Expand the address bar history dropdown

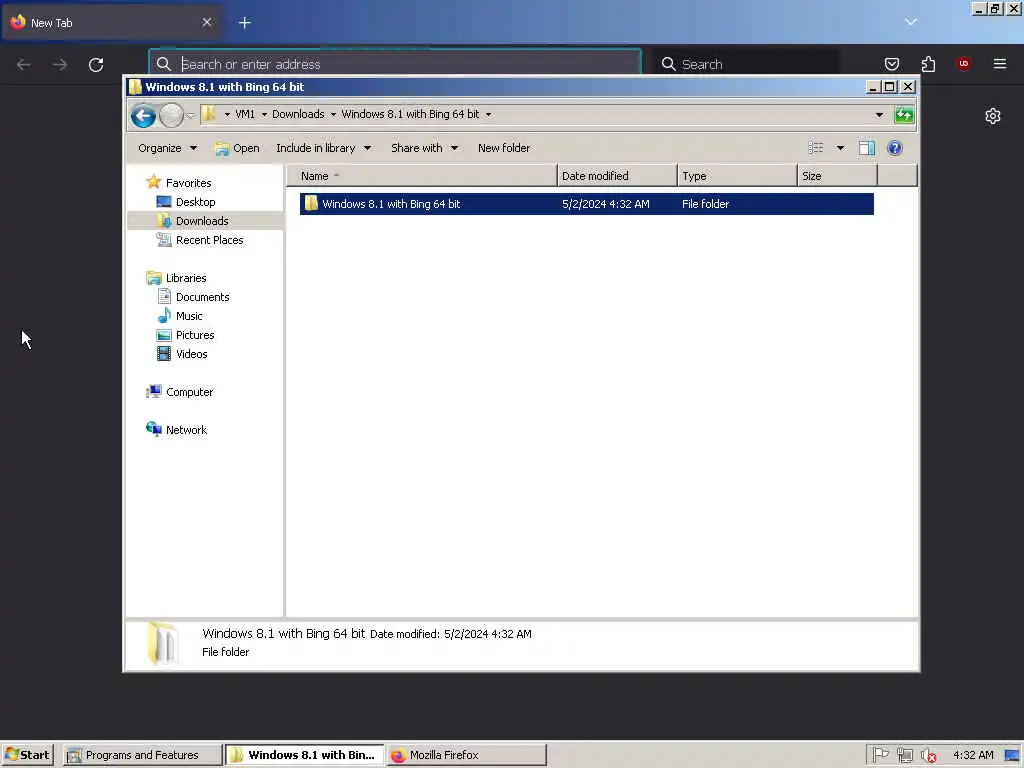coord(879,114)
